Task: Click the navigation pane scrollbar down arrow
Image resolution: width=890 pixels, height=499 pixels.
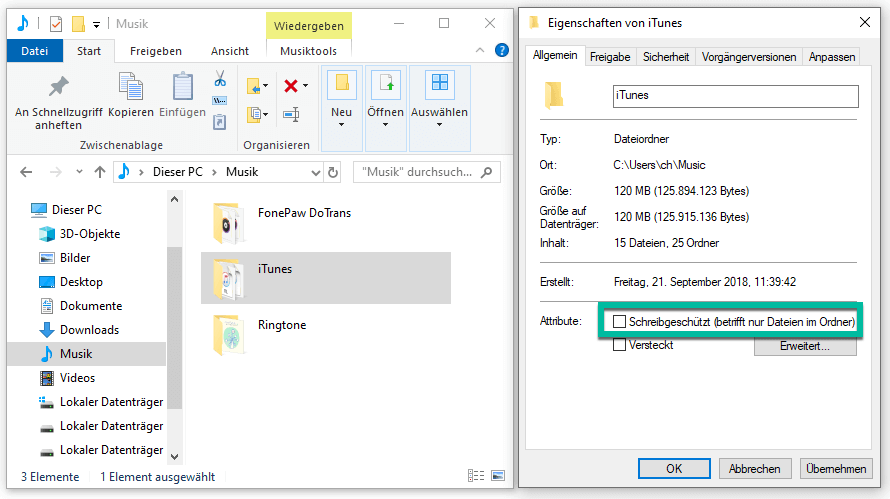Action: (x=175, y=456)
